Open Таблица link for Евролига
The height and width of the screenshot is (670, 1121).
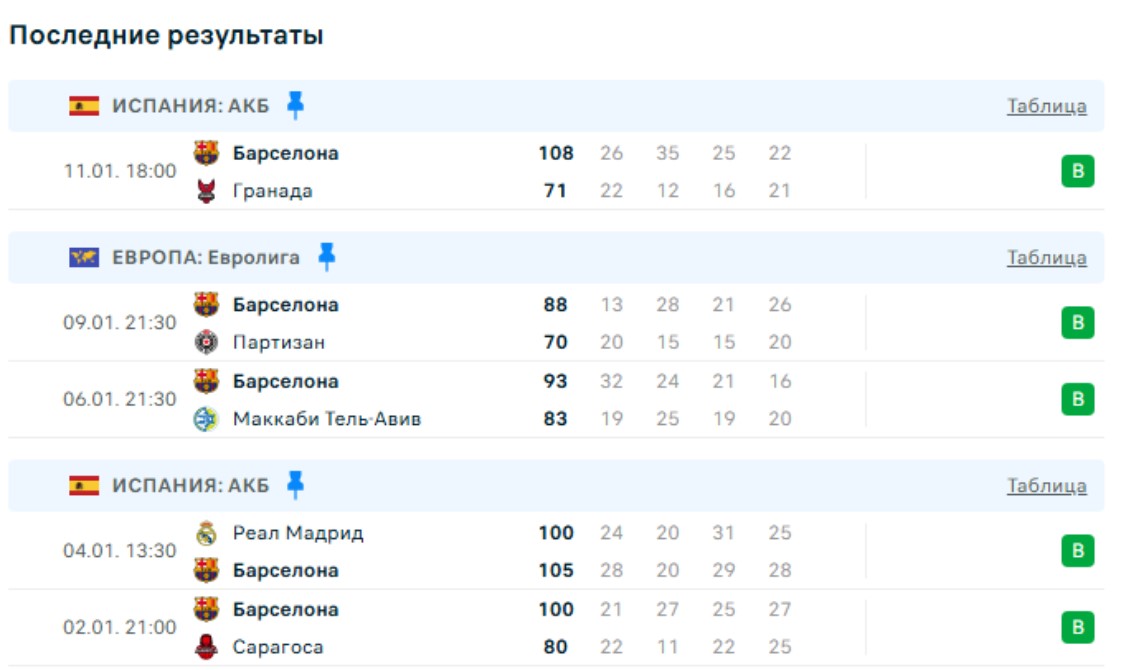(1046, 258)
